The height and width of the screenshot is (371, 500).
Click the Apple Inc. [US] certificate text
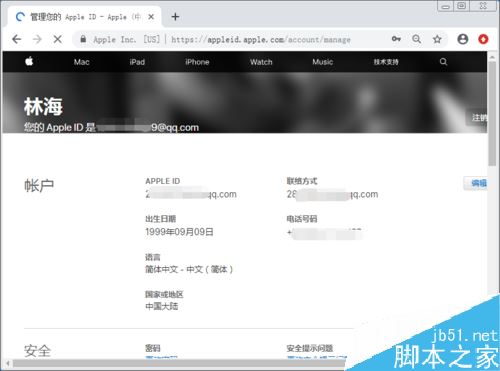click(127, 40)
